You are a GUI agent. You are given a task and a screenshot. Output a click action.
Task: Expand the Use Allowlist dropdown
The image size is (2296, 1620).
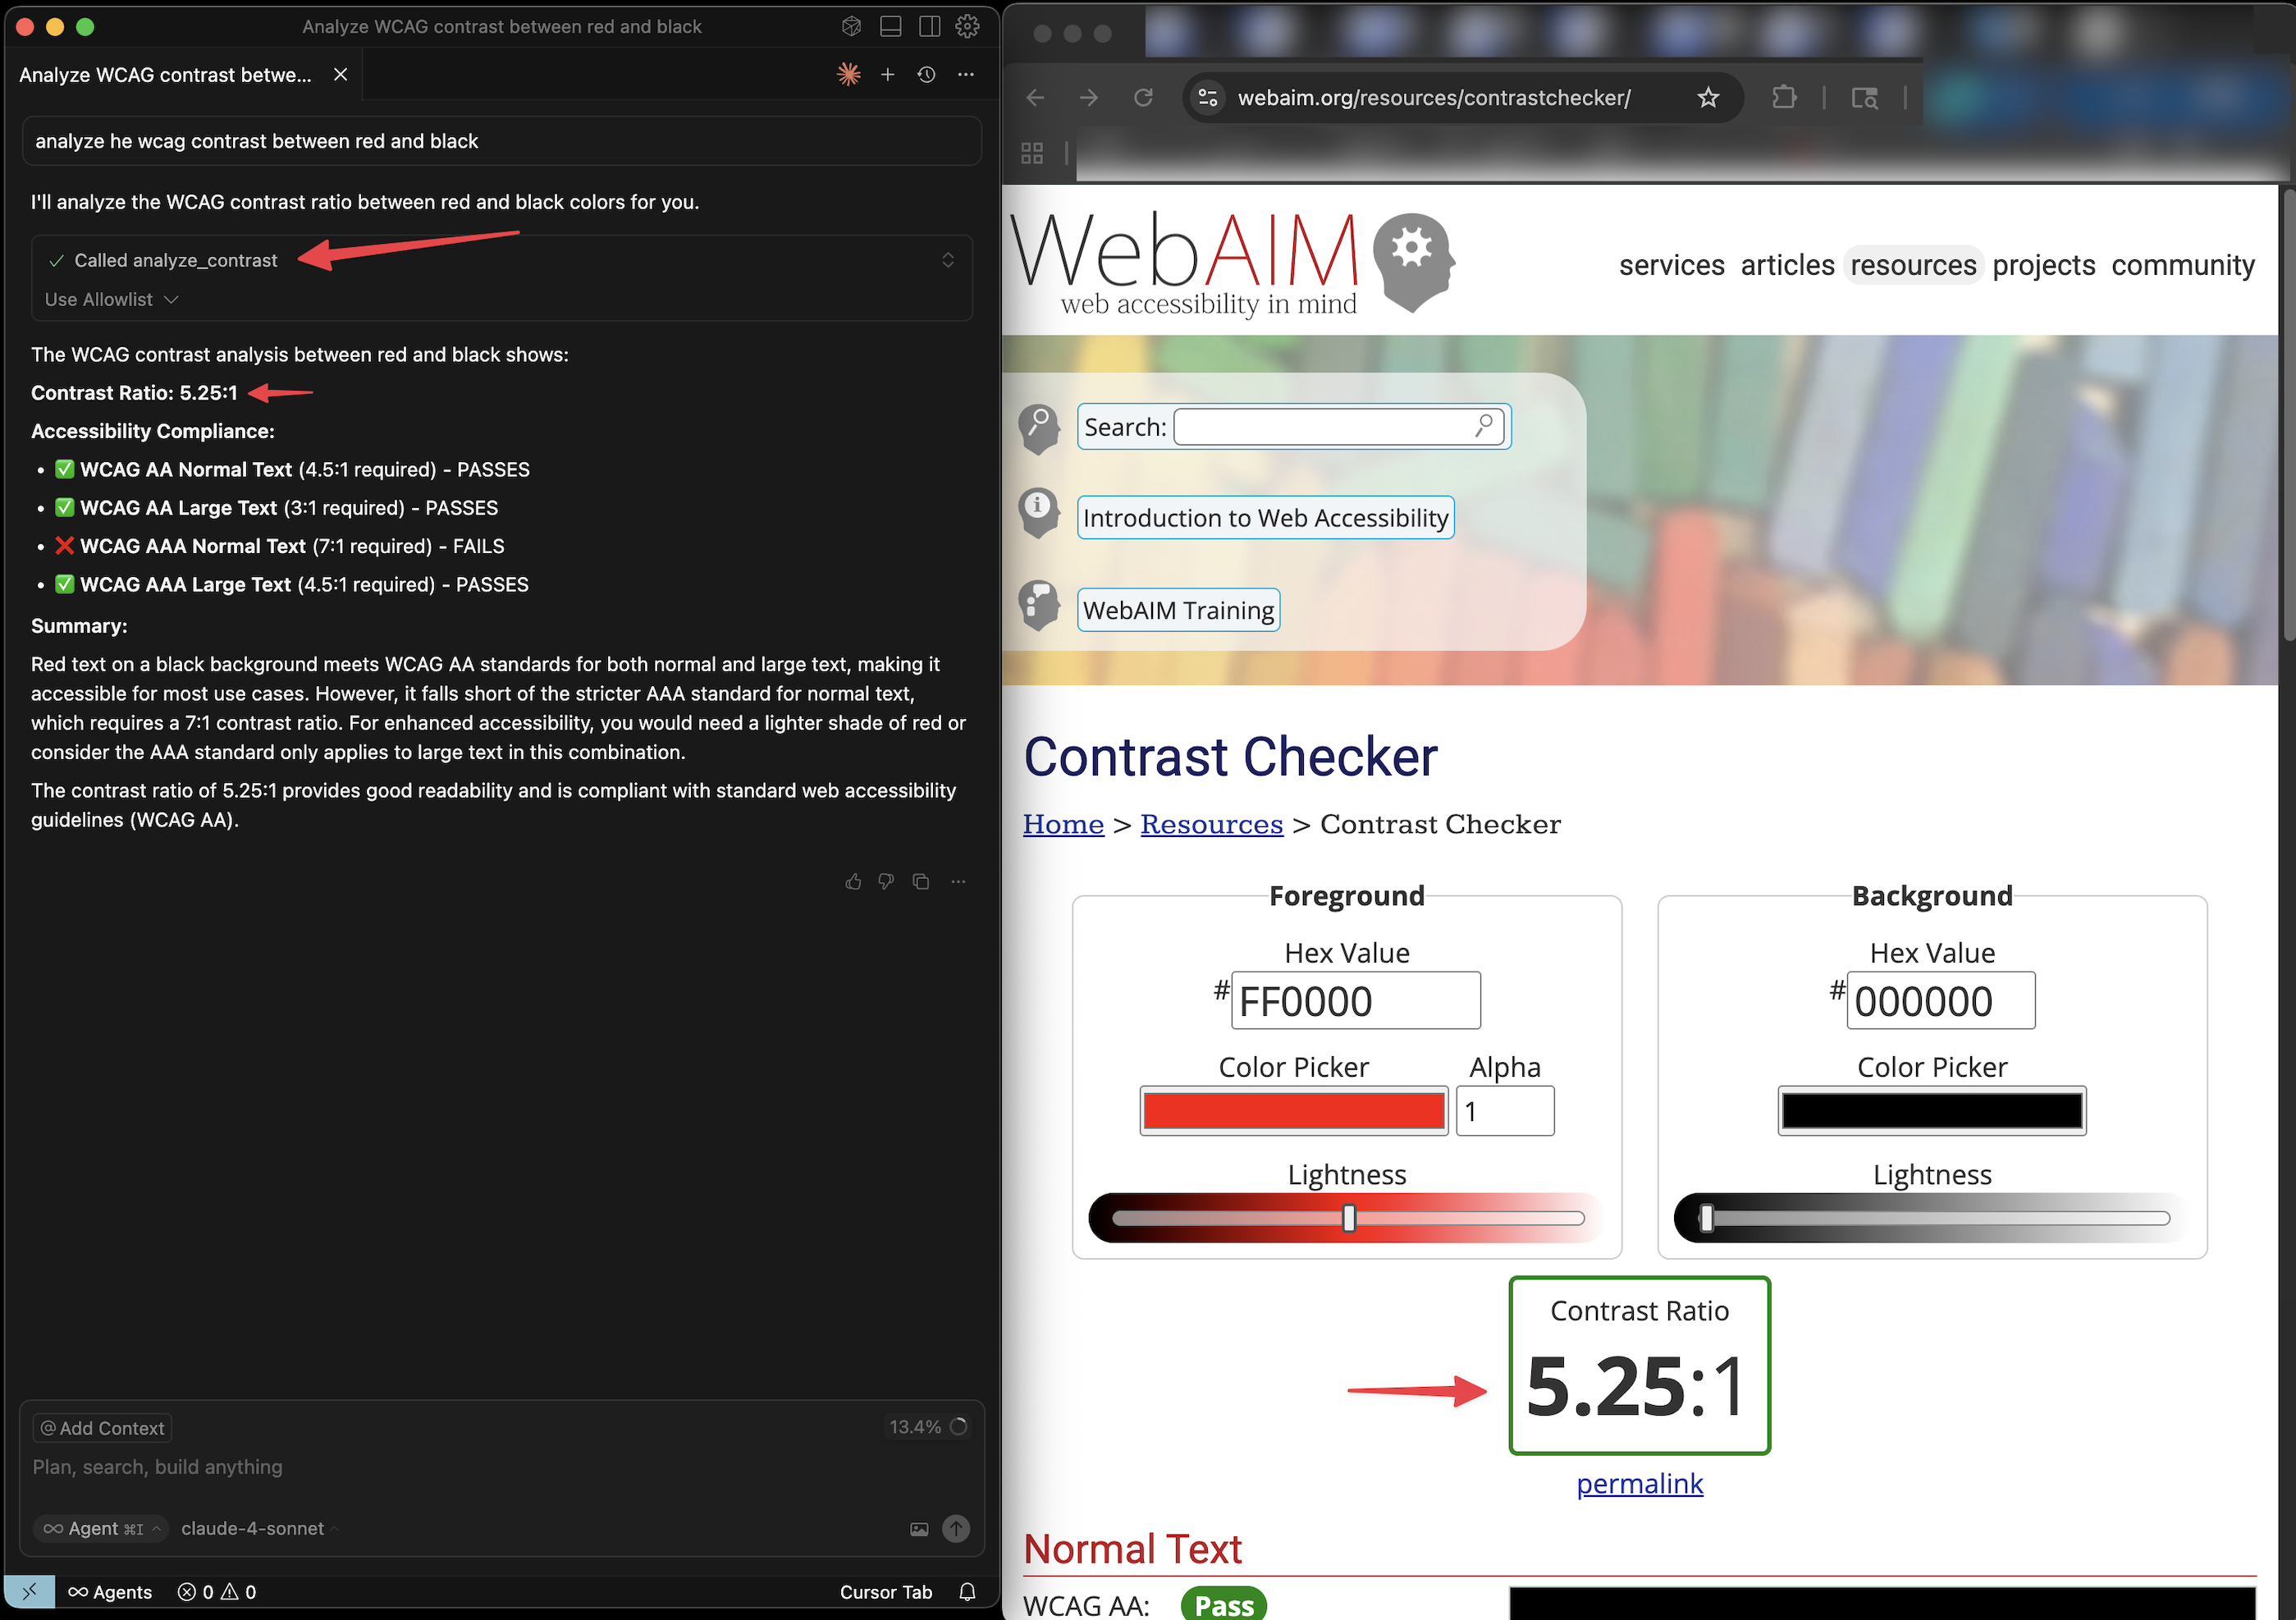[110, 299]
